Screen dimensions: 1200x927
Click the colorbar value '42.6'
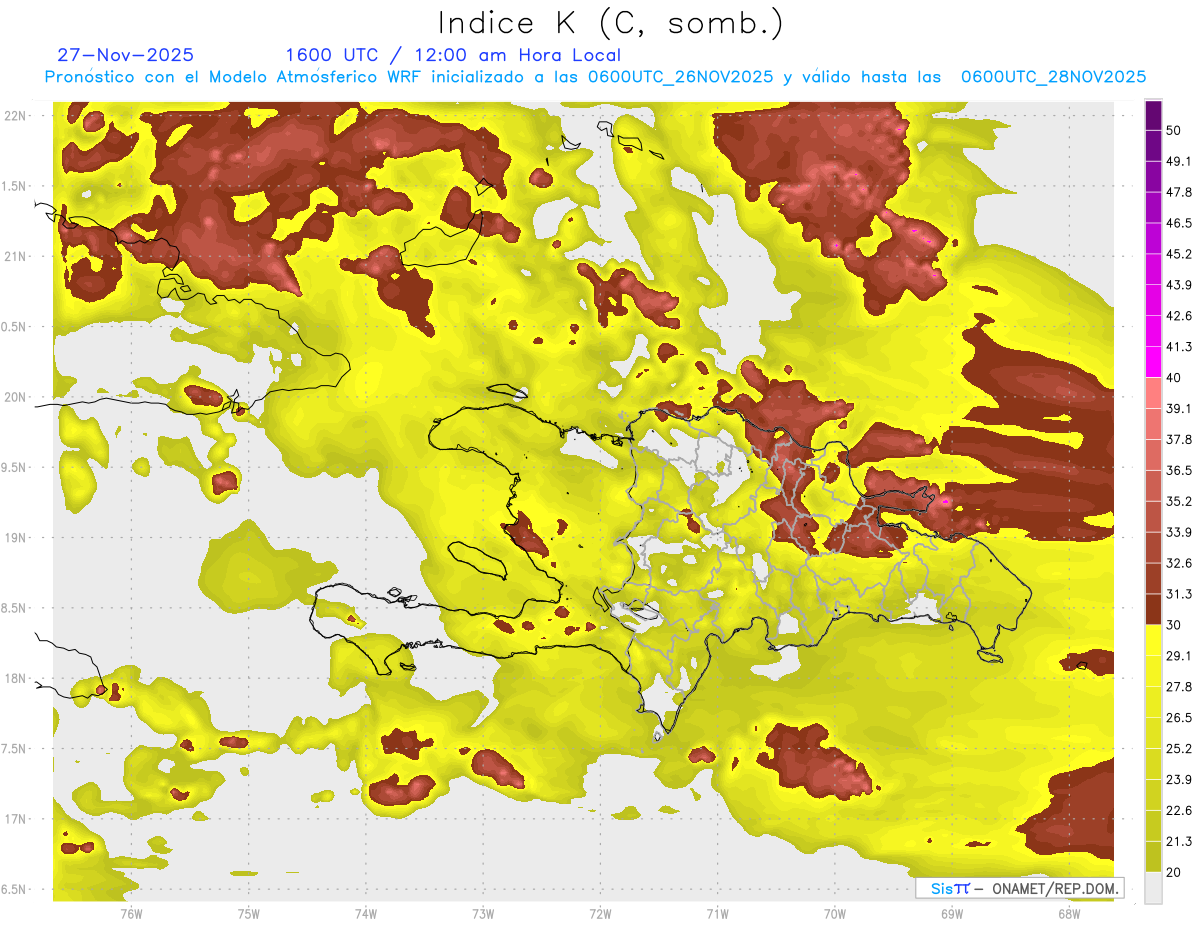1179,315
